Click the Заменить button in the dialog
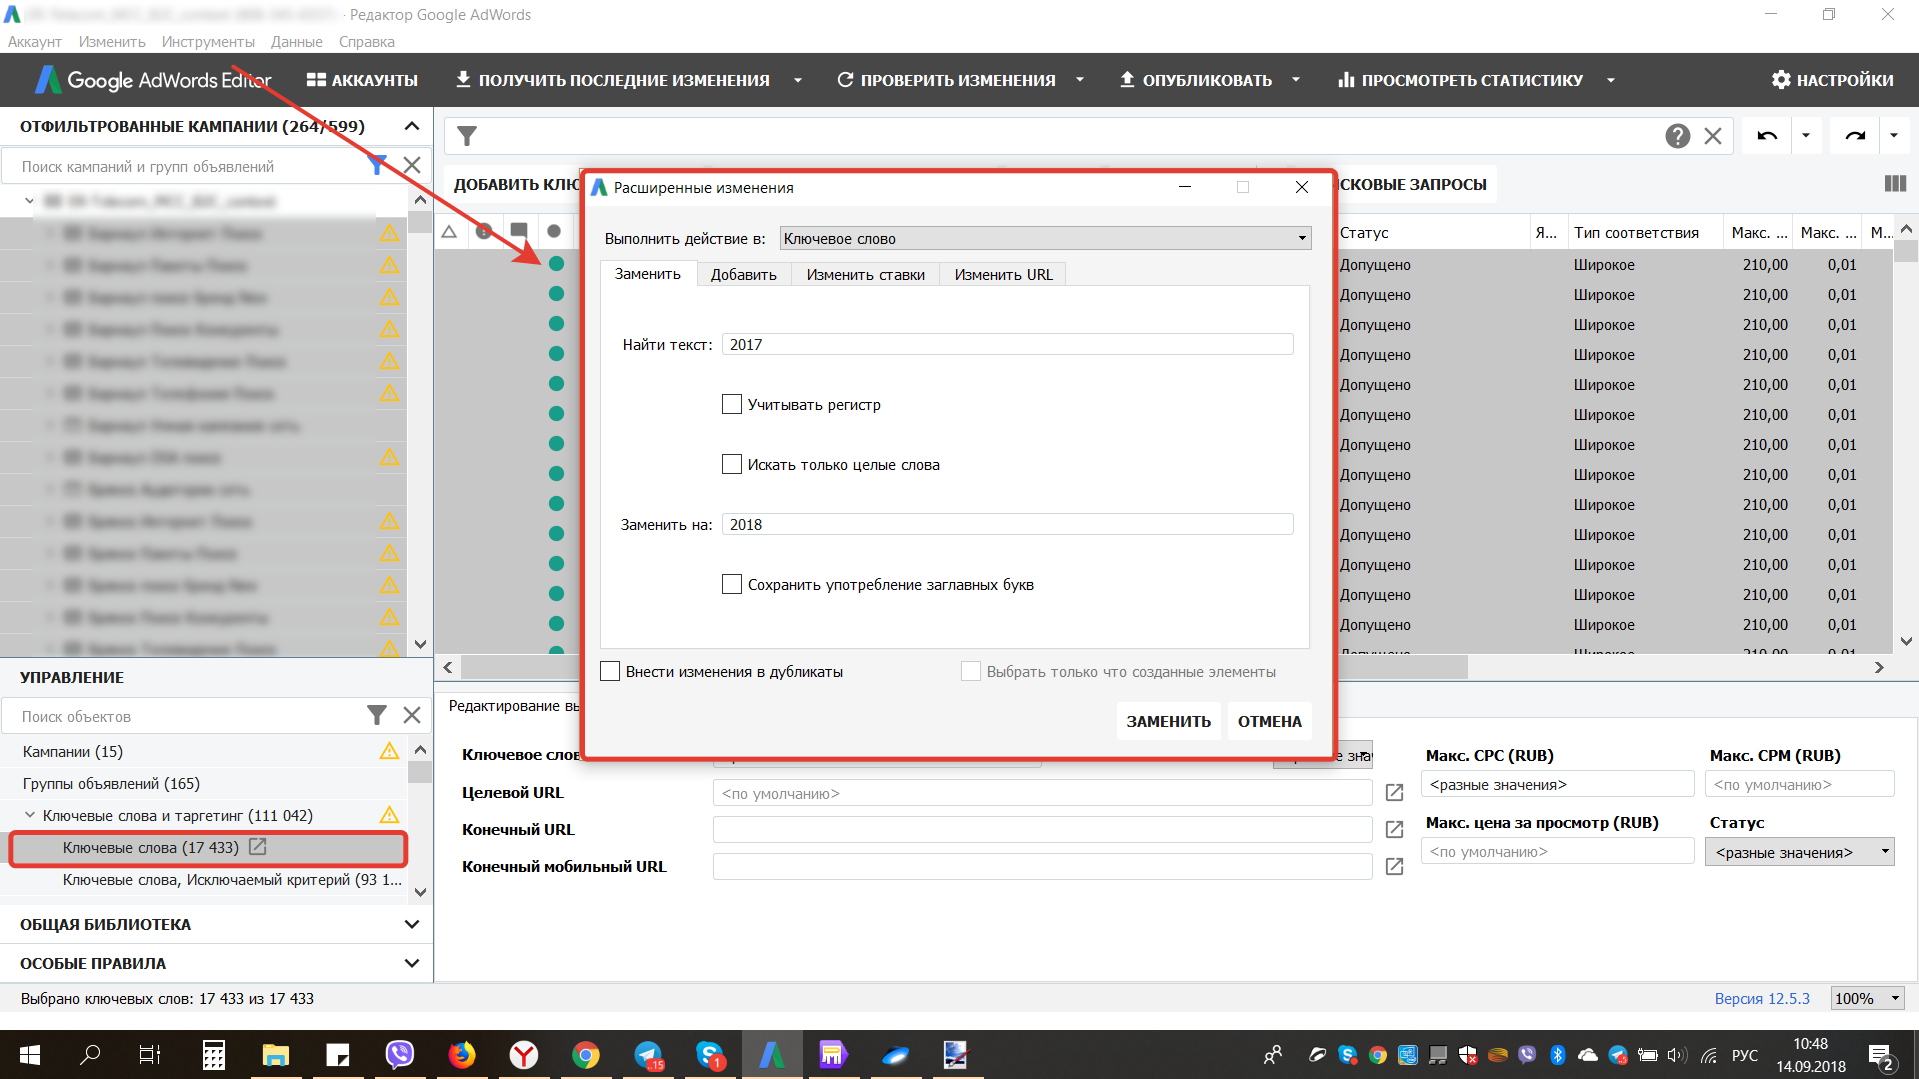 point(1168,721)
